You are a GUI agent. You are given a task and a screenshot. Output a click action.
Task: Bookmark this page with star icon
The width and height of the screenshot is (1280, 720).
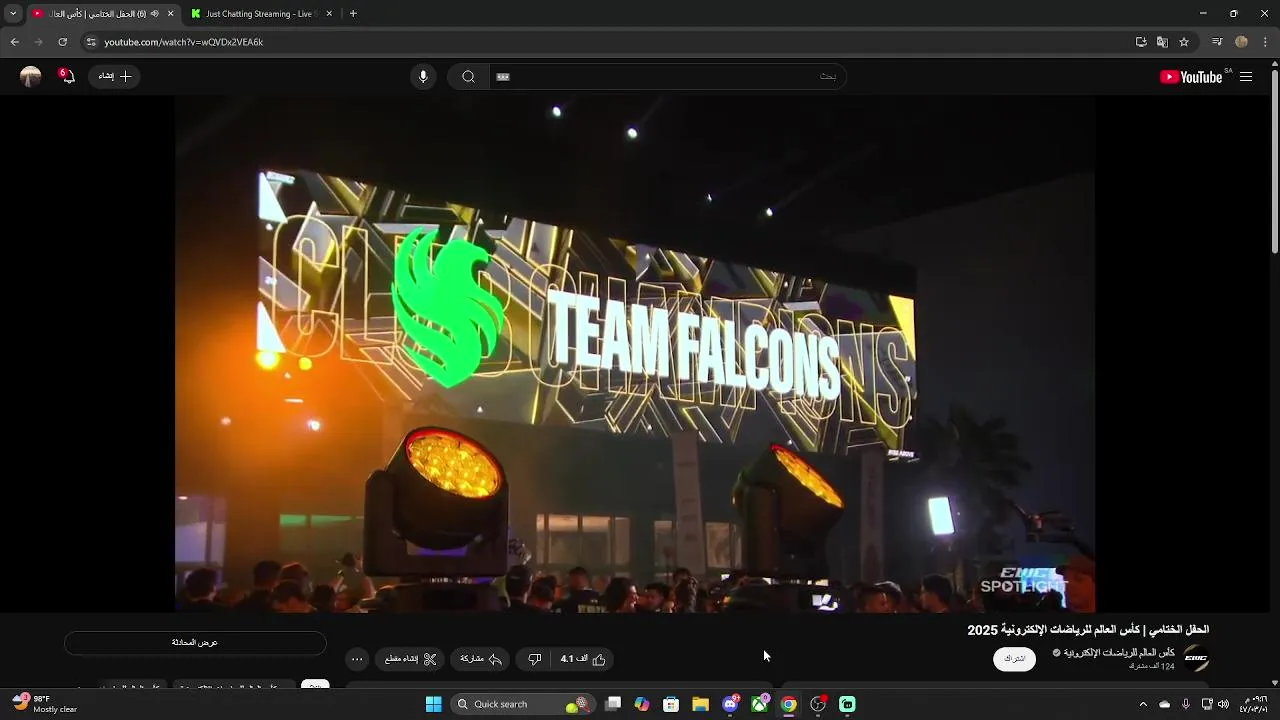coord(1184,42)
